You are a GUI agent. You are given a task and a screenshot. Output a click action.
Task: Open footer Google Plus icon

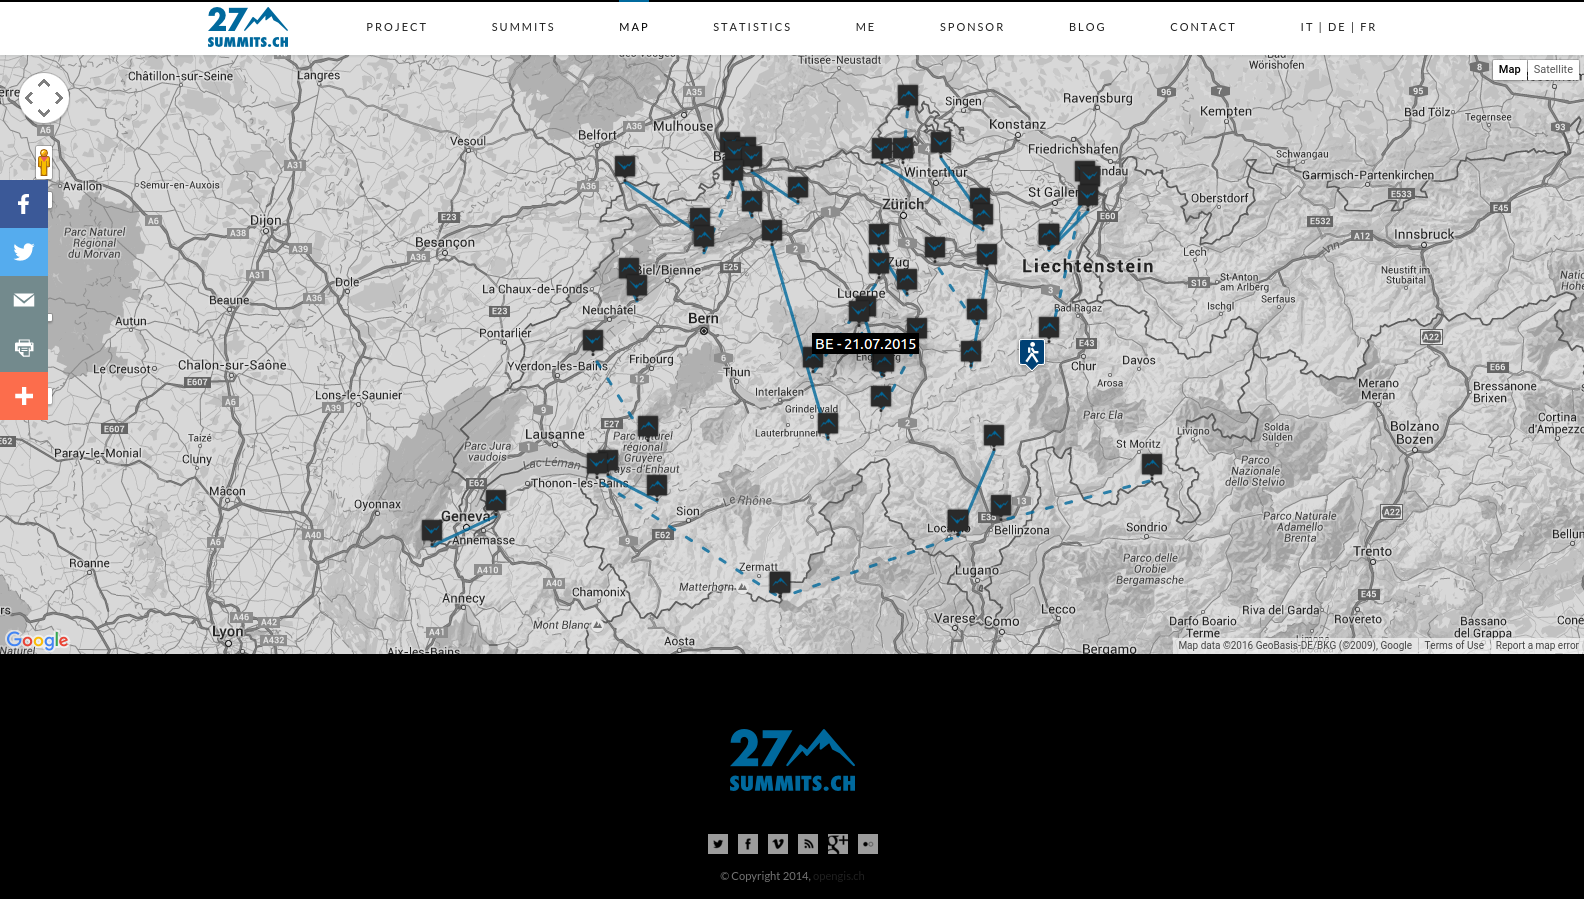838,844
